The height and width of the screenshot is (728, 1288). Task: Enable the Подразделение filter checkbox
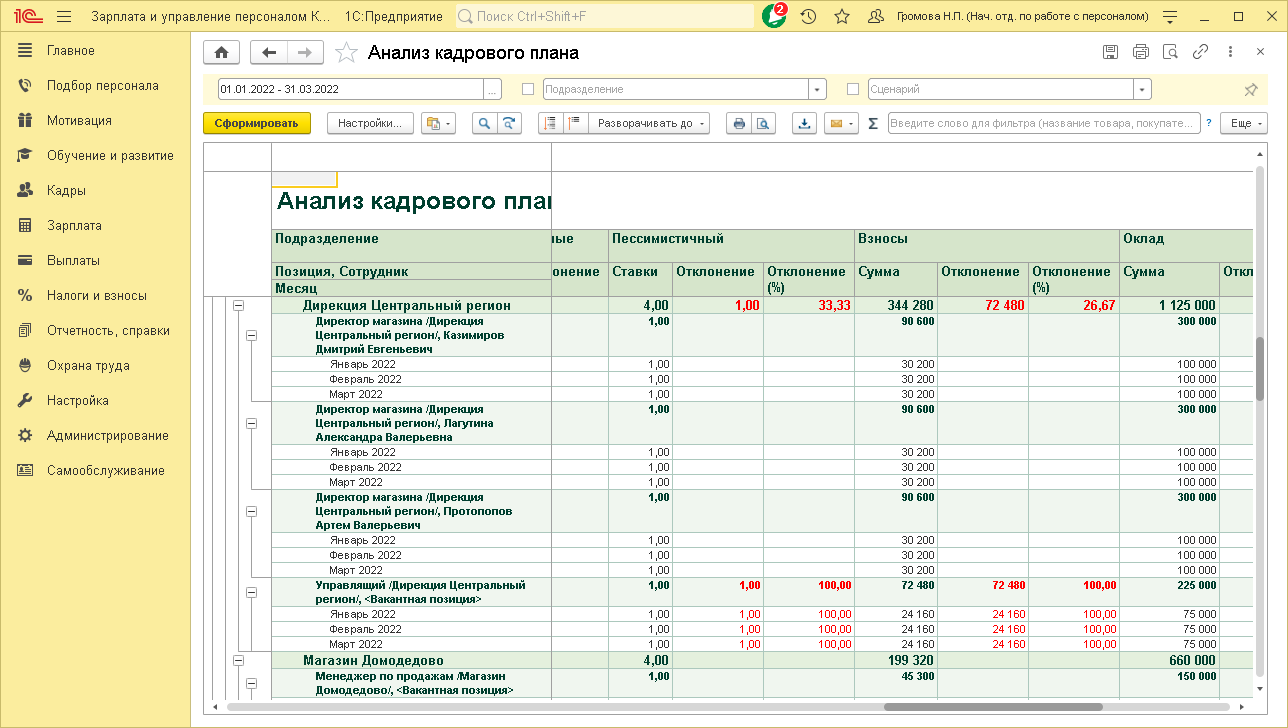point(528,89)
